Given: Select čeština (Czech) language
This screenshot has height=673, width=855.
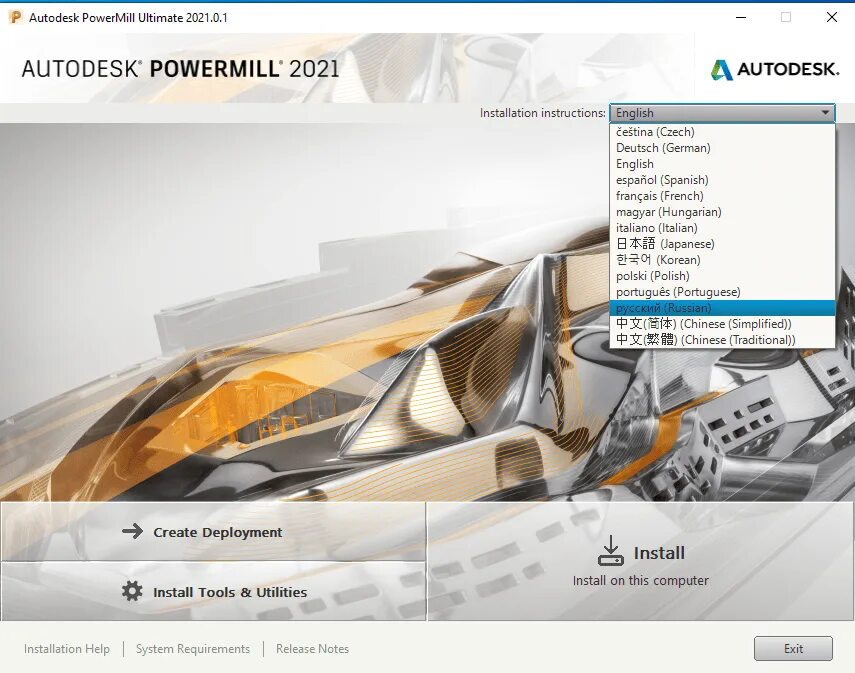Looking at the screenshot, I should pyautogui.click(x=722, y=132).
